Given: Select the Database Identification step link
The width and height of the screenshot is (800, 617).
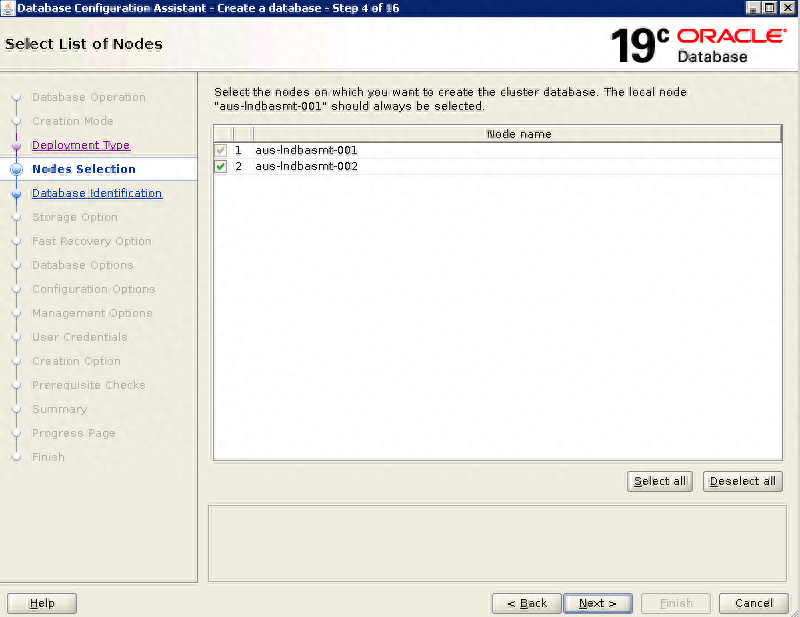Looking at the screenshot, I should point(96,193).
